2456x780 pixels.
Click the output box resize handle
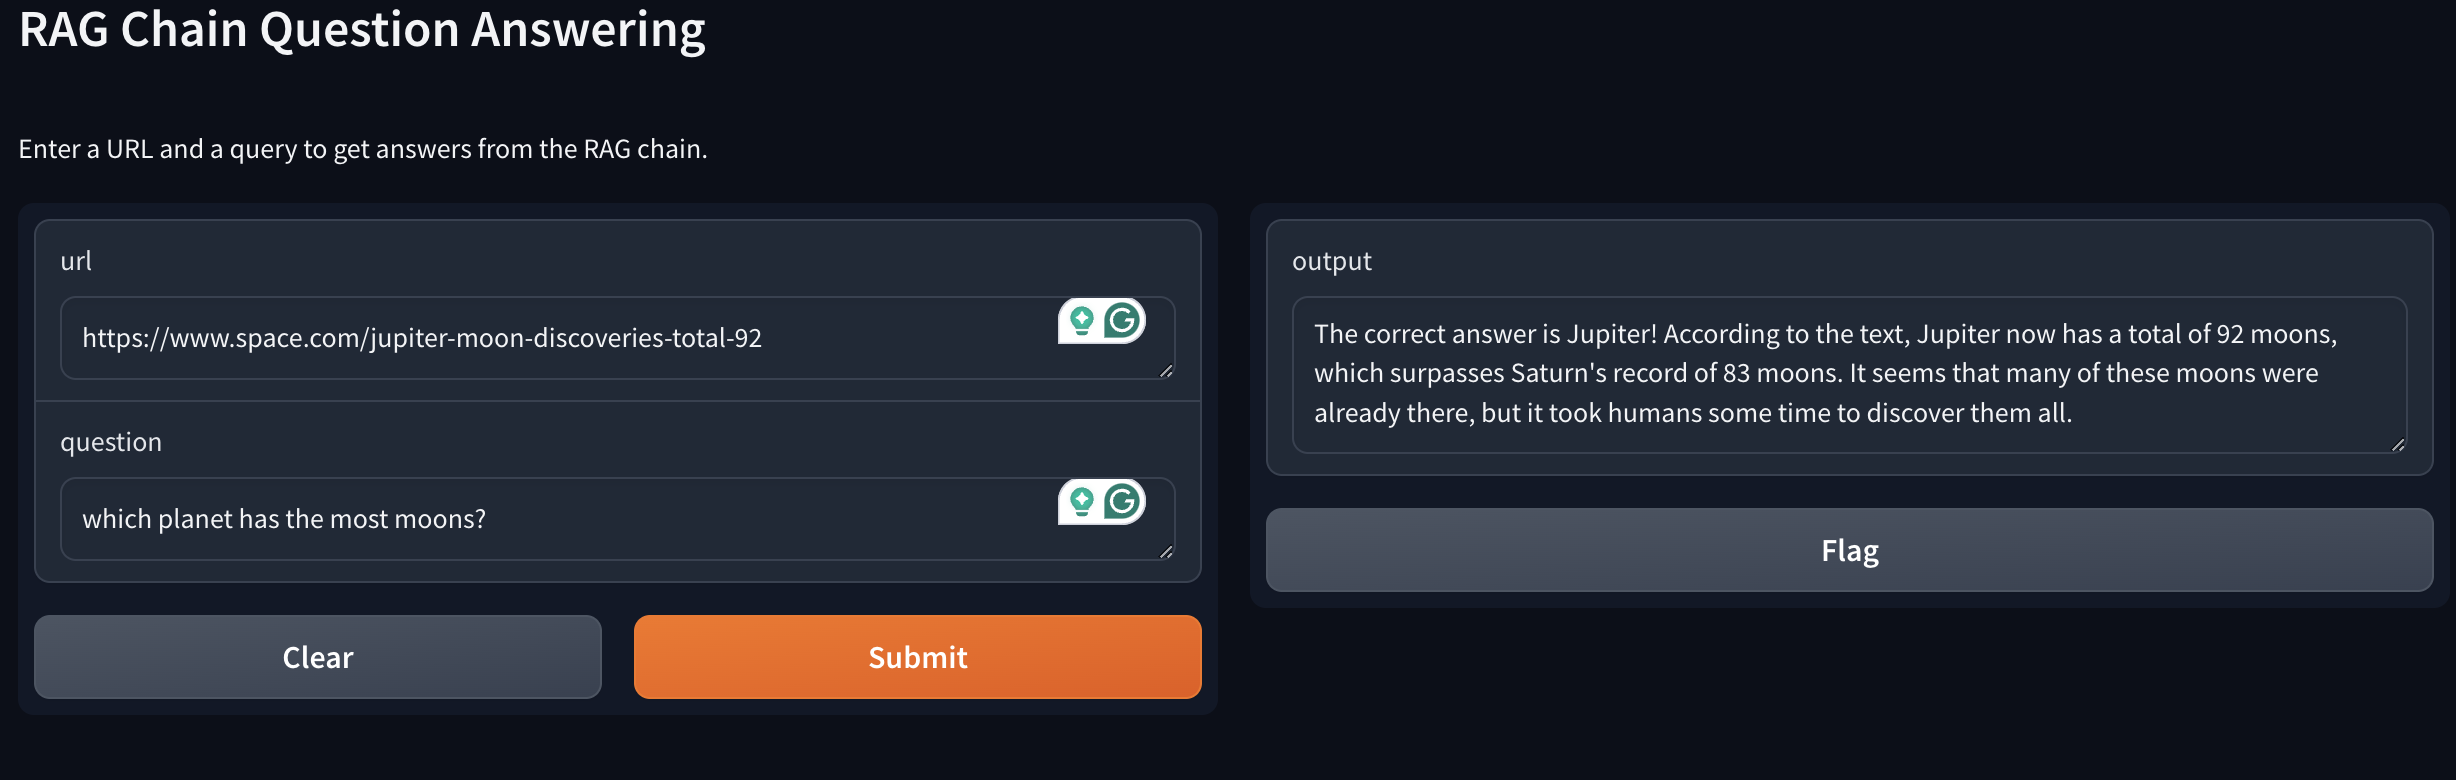point(2398,445)
